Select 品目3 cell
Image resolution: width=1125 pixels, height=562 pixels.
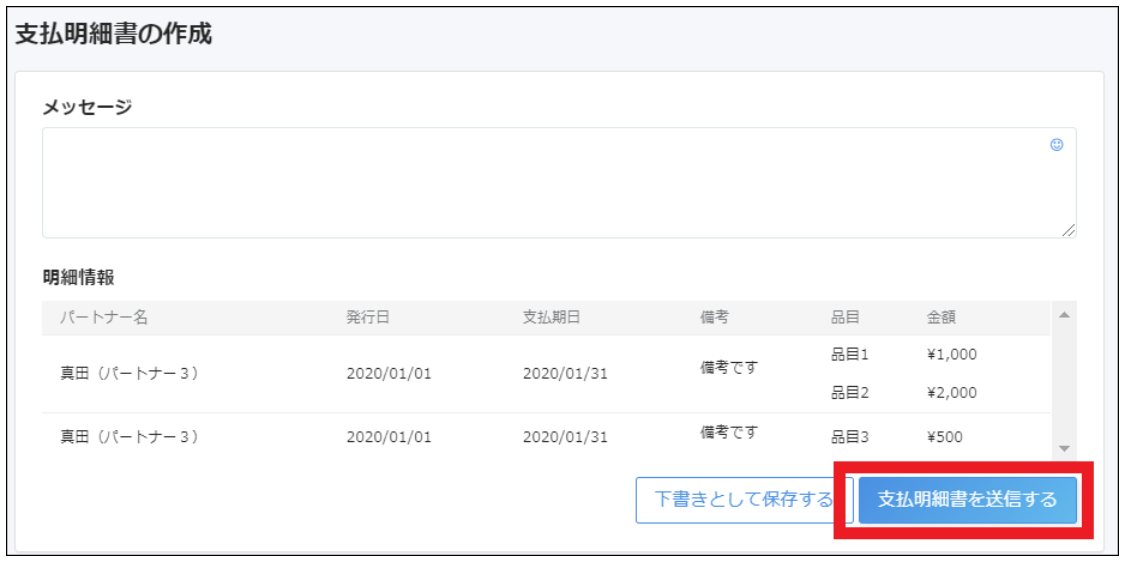click(x=849, y=436)
